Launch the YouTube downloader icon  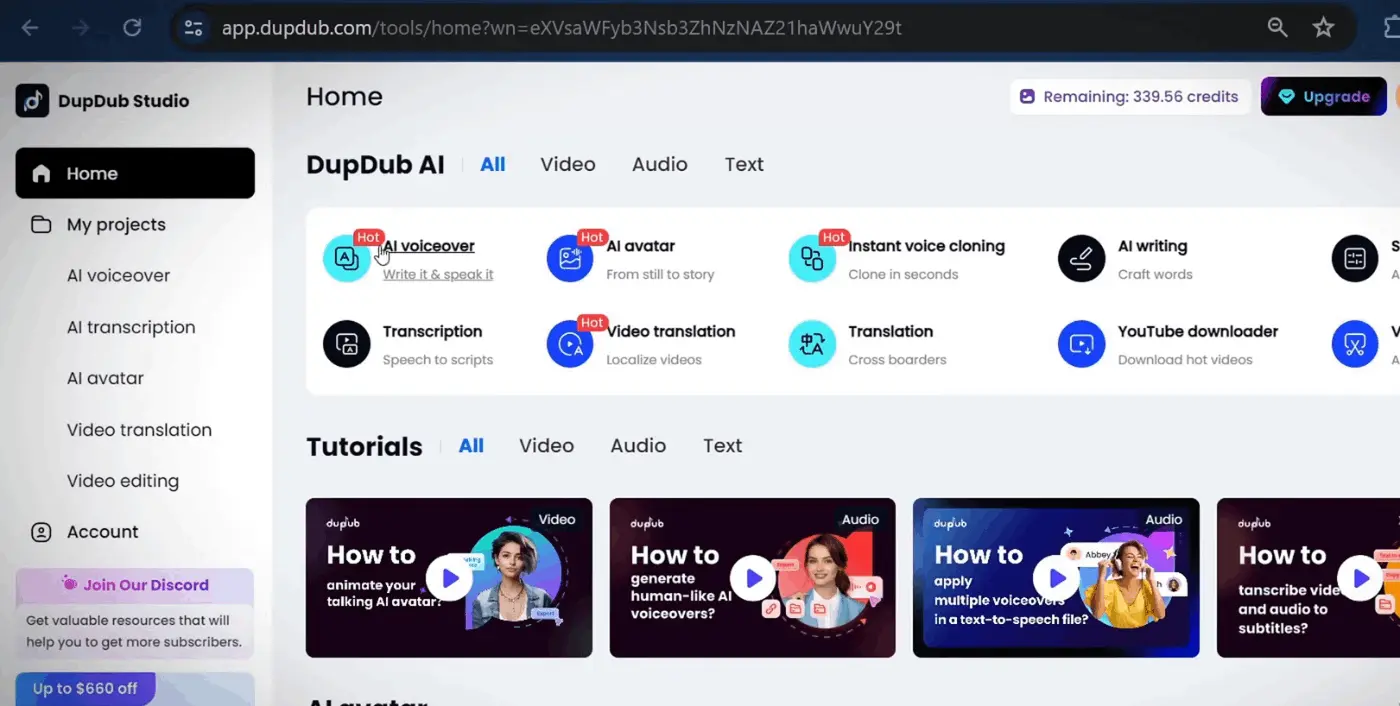1082,345
